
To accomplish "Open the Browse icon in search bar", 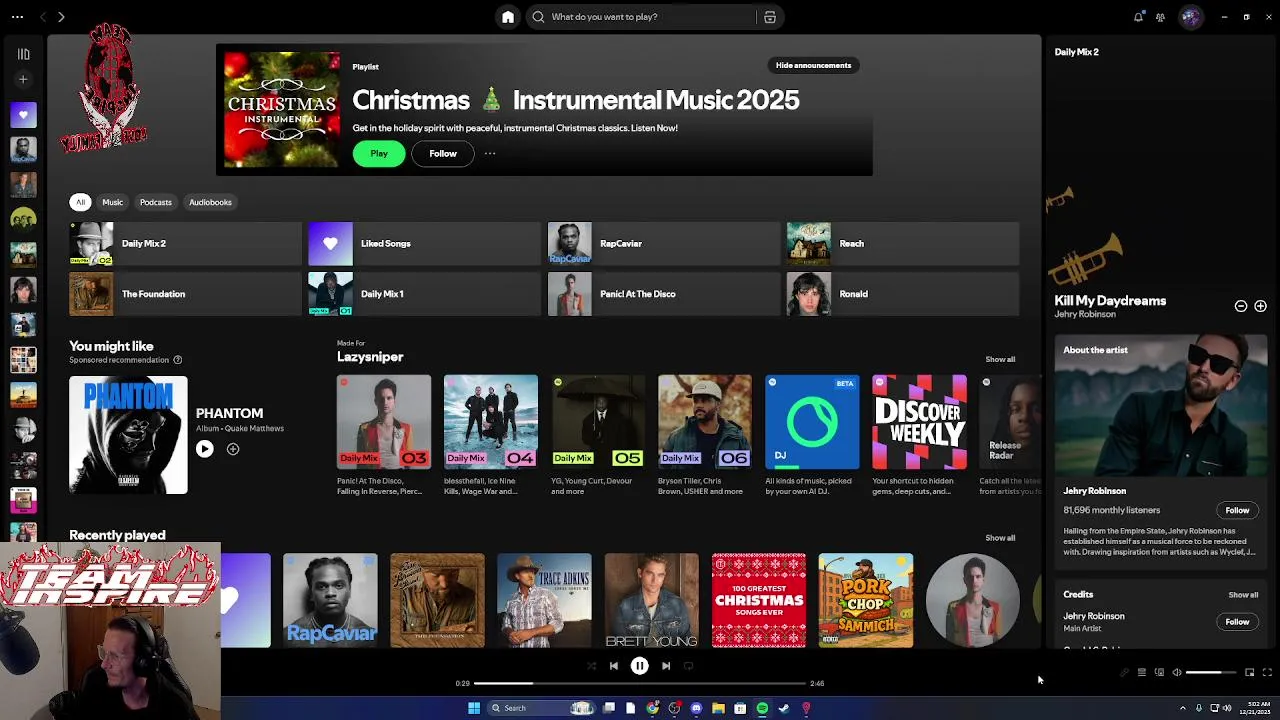I will pyautogui.click(x=770, y=17).
